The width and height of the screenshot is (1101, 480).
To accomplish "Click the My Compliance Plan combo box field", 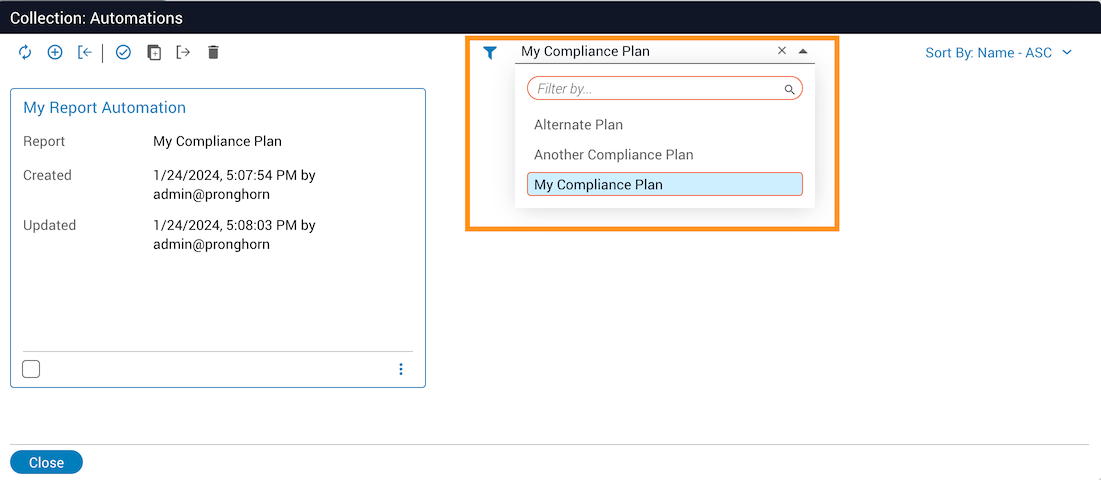I will coord(640,51).
